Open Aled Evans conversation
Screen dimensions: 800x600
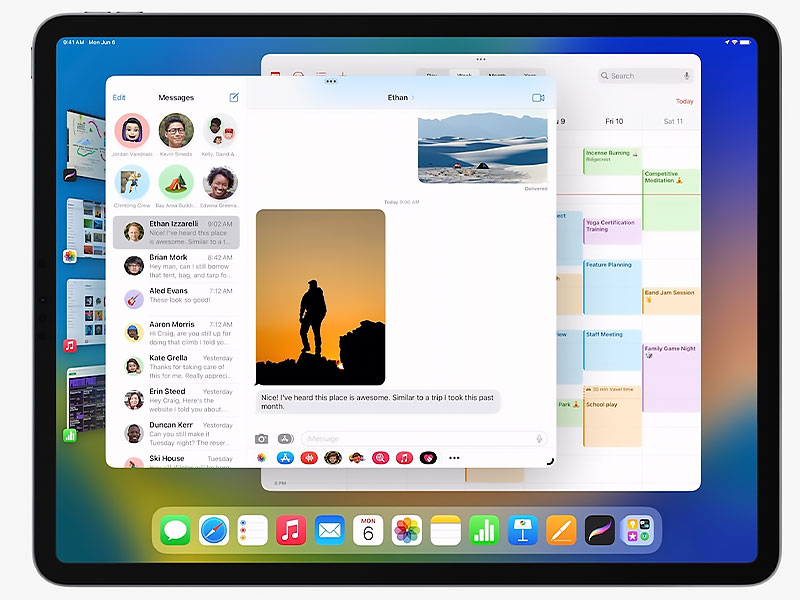coord(176,299)
